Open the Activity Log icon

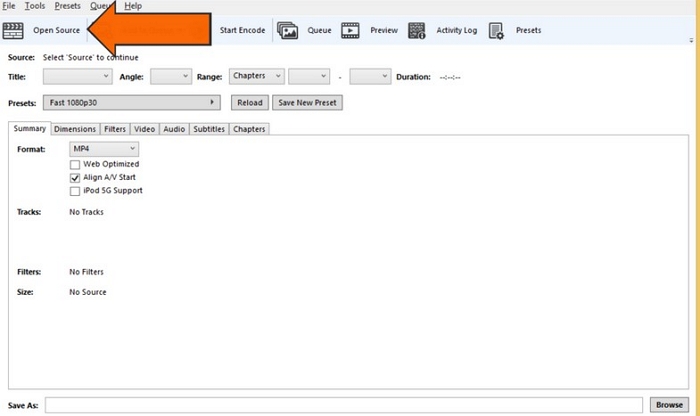(x=417, y=30)
